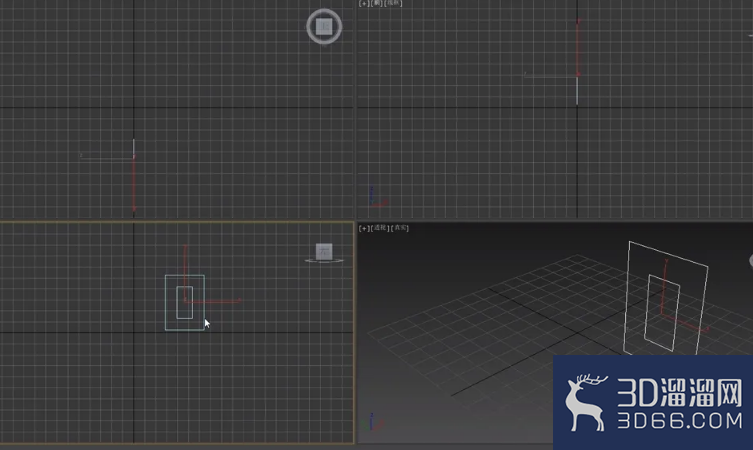The width and height of the screenshot is (753, 450).
Task: Open the 前 point-of-view label menu
Action: click(377, 3)
